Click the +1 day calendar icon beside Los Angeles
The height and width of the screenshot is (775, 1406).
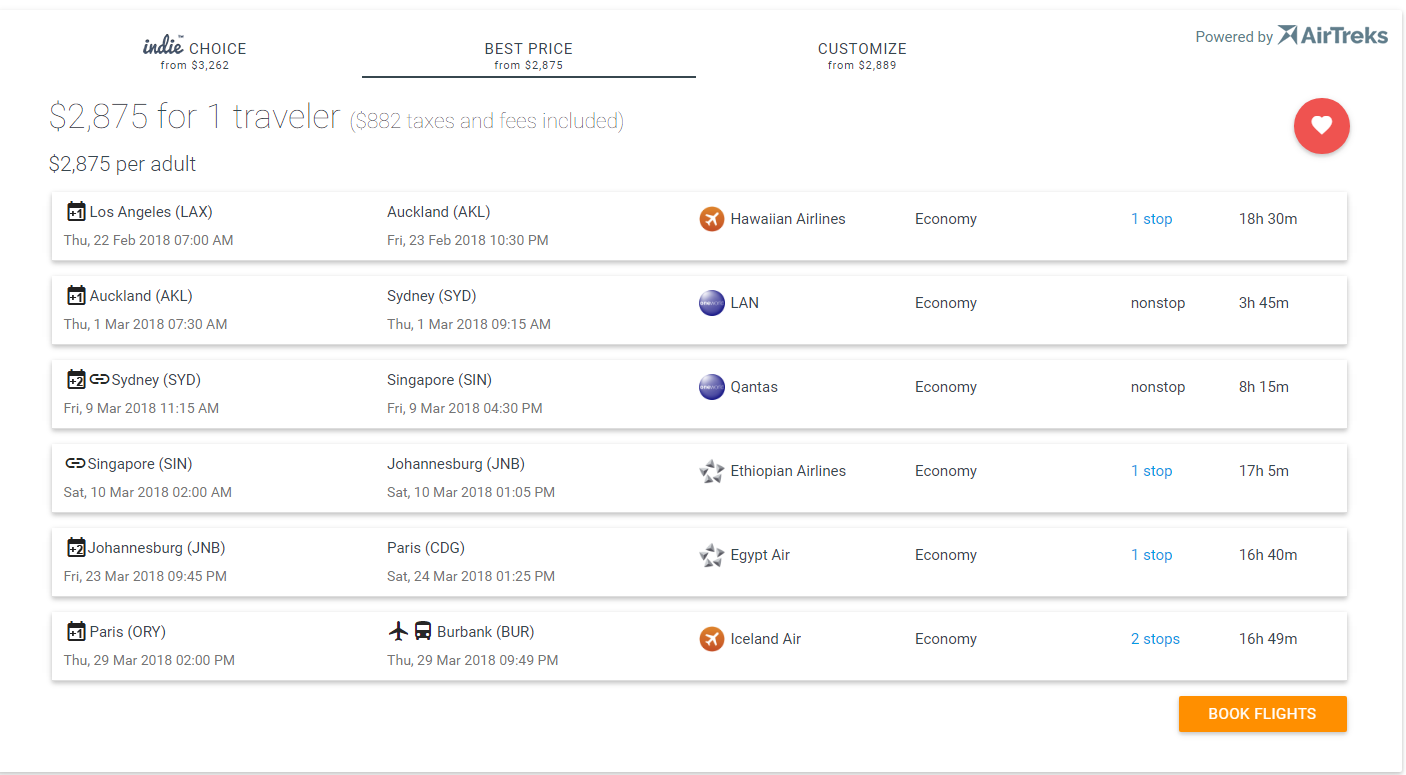[76, 212]
